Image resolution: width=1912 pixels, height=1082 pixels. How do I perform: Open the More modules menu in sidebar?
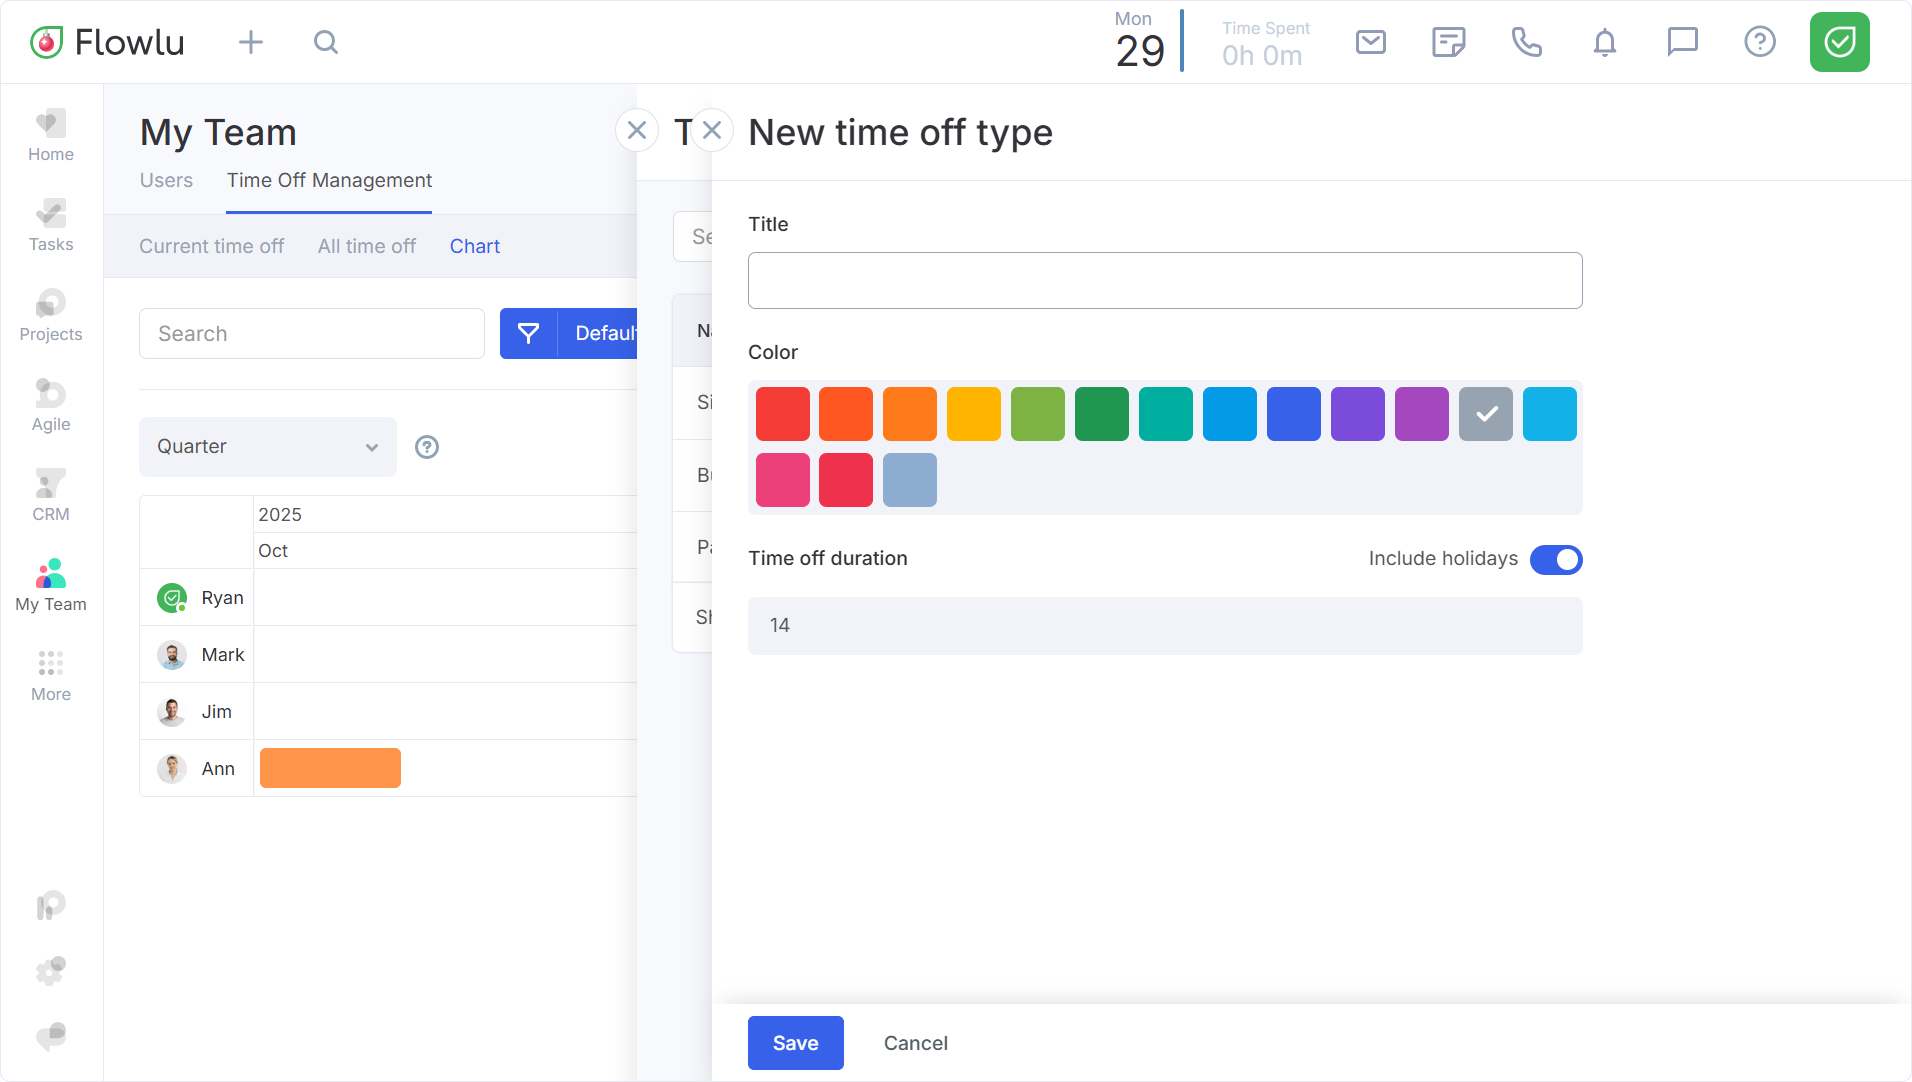(51, 676)
